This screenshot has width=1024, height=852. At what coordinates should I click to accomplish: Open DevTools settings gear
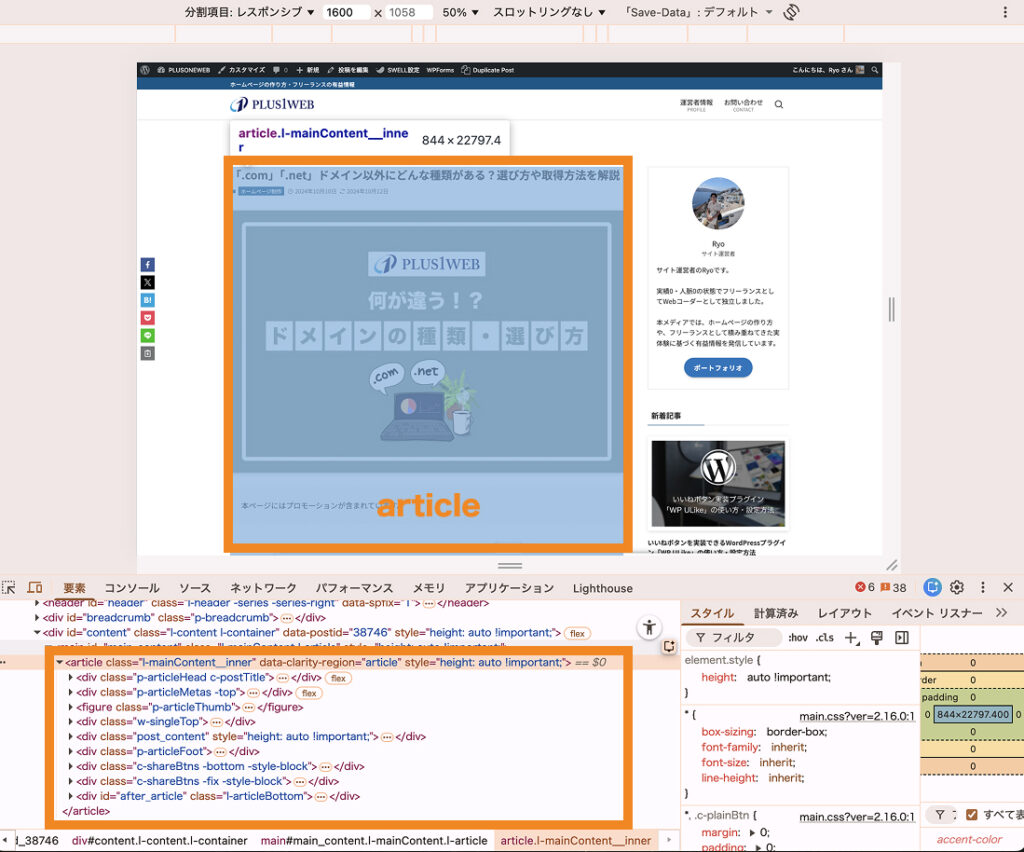957,588
